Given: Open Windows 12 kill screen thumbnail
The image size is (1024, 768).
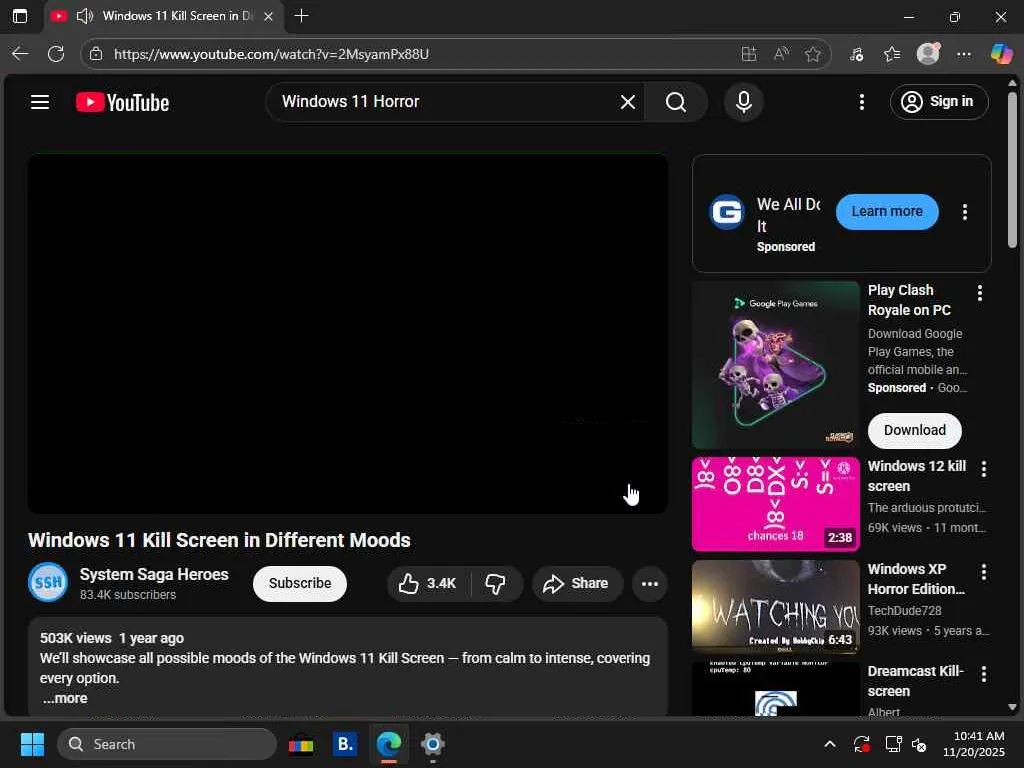Looking at the screenshot, I should pos(776,504).
